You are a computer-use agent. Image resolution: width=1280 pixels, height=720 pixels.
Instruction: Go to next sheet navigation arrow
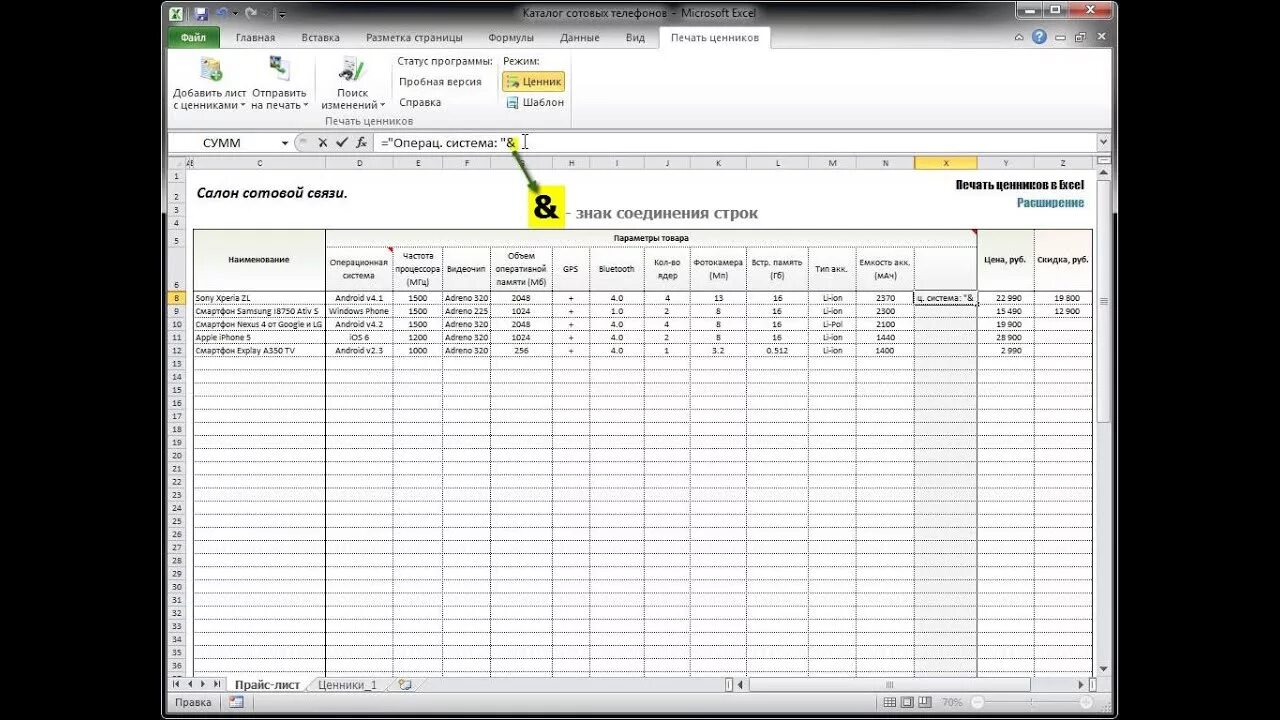click(203, 684)
